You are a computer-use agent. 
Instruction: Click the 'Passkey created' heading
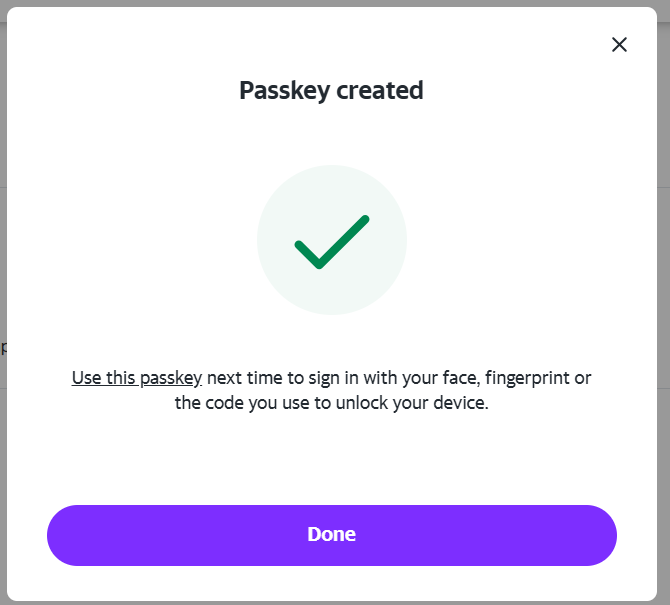[331, 90]
